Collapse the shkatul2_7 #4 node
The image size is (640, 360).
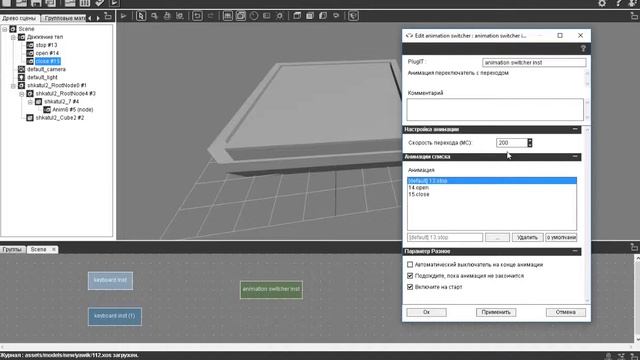[x=30, y=102]
